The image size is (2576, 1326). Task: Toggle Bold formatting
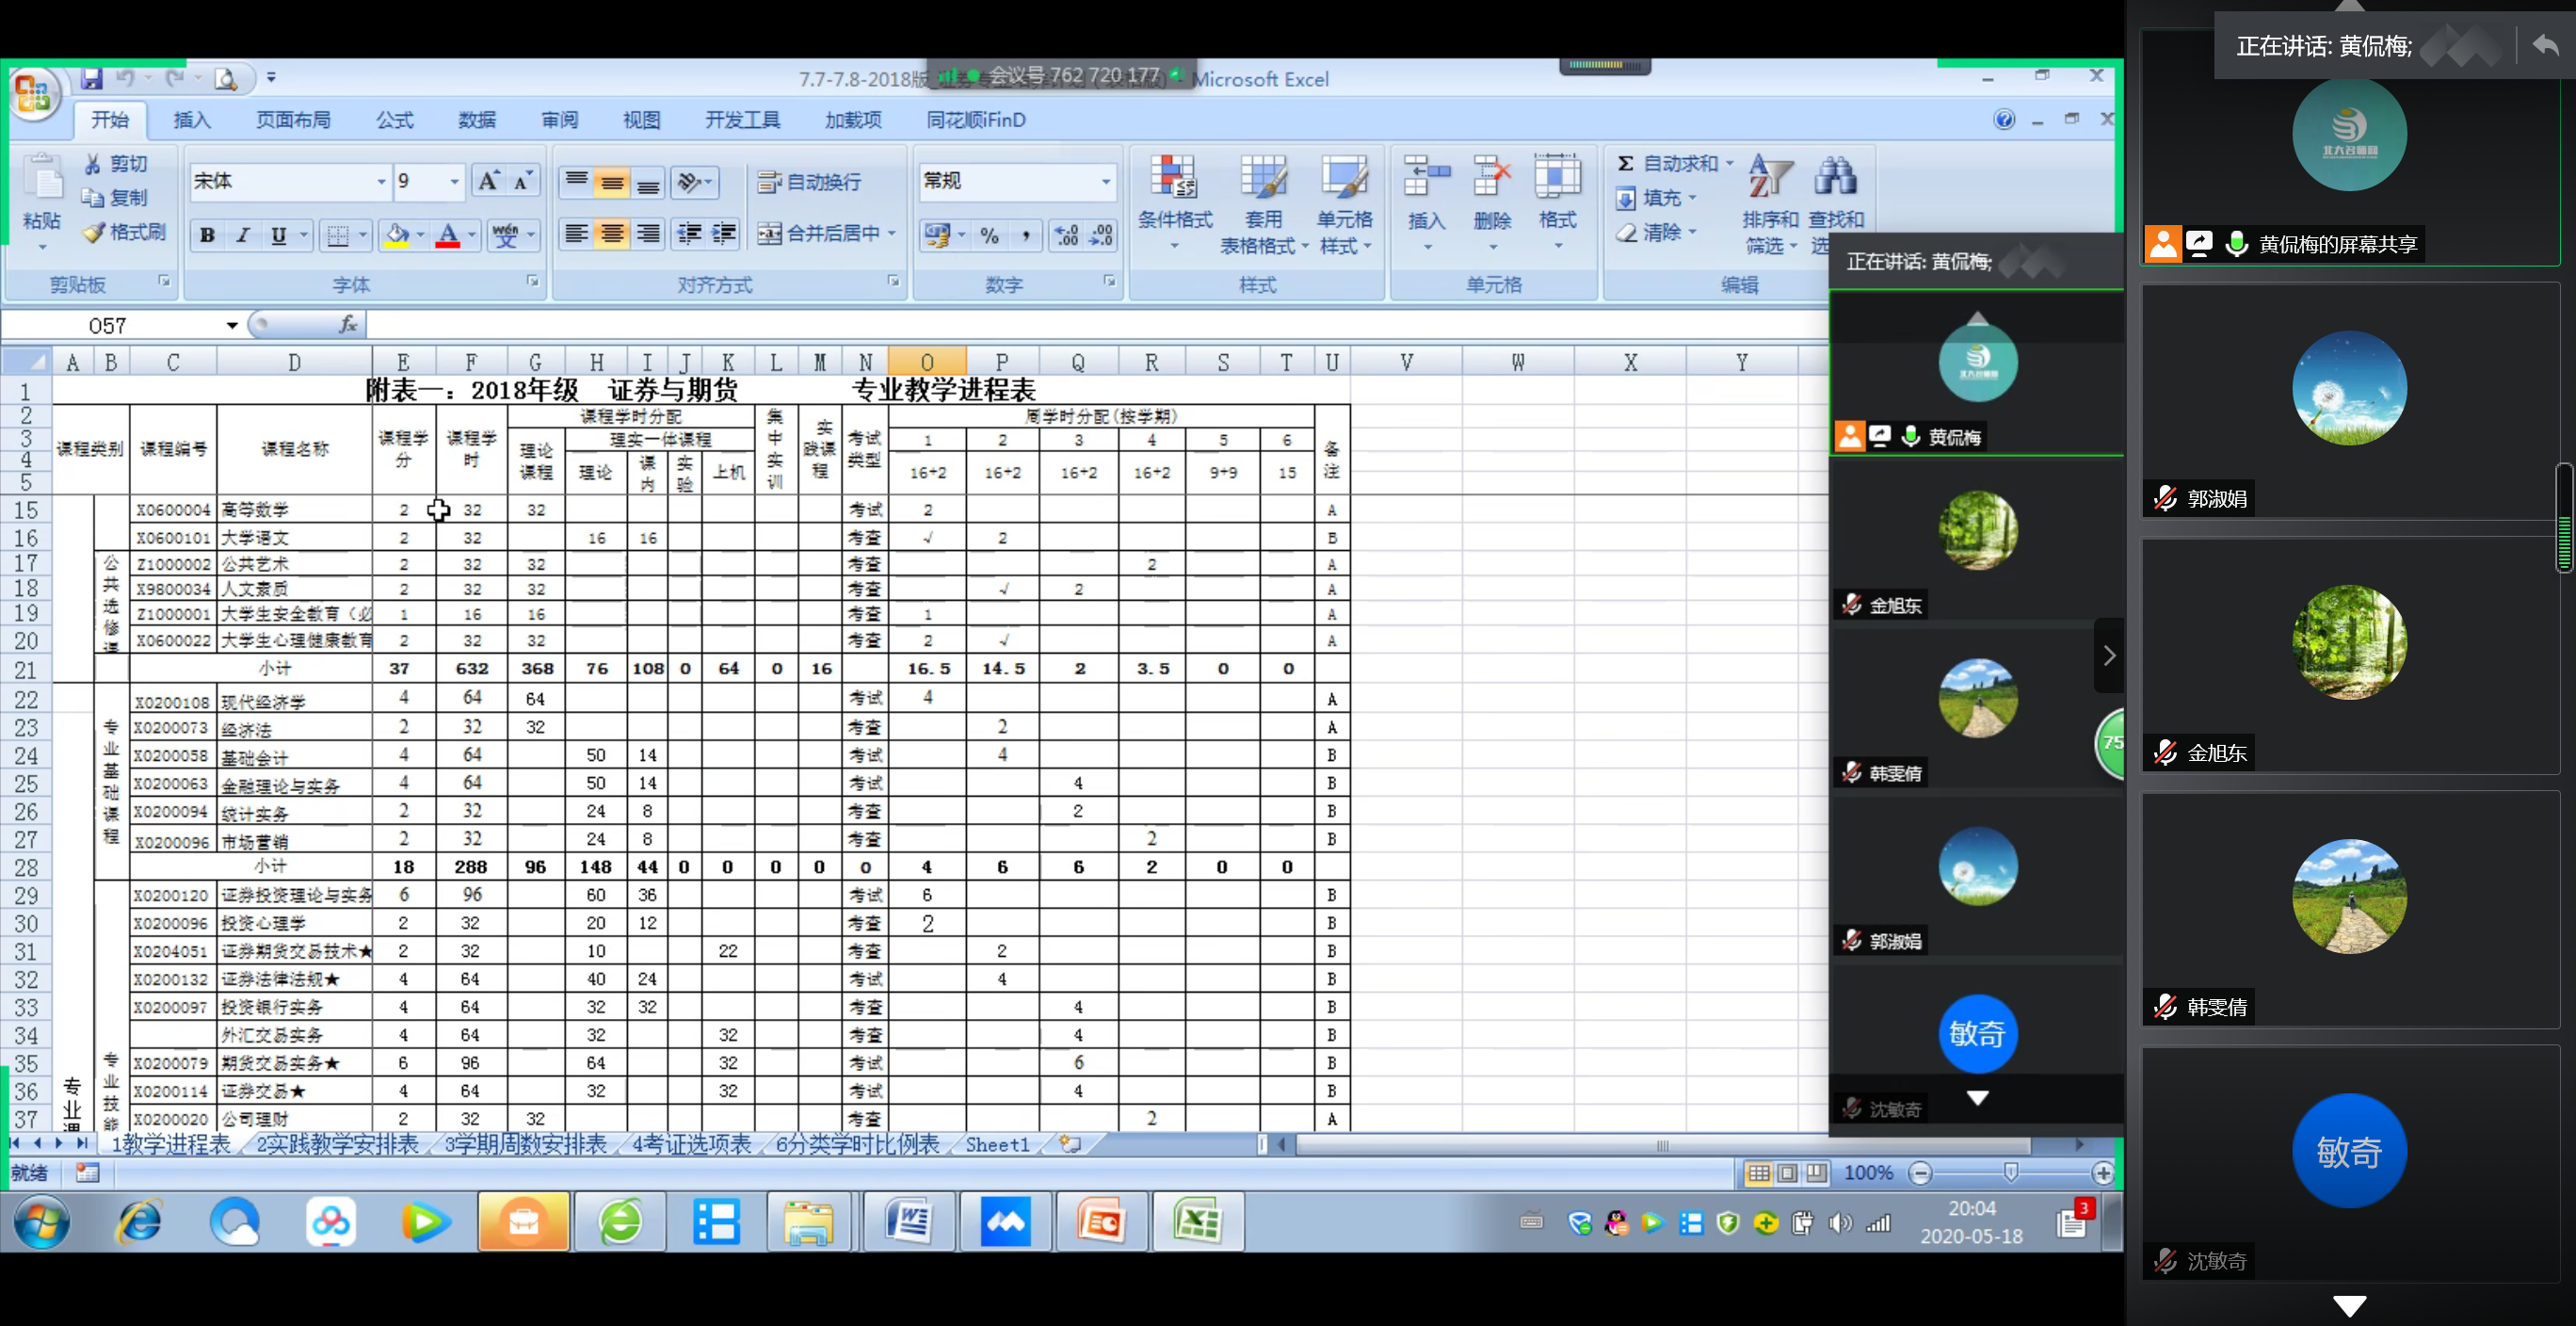point(207,235)
